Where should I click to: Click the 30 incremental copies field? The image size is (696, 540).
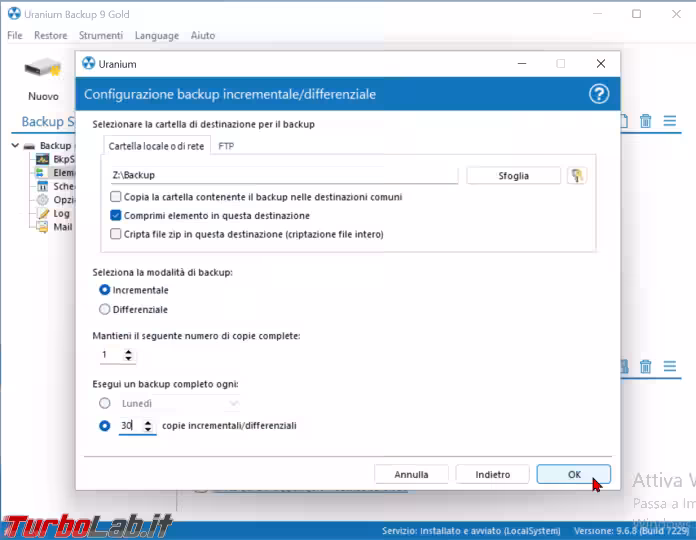(x=130, y=426)
